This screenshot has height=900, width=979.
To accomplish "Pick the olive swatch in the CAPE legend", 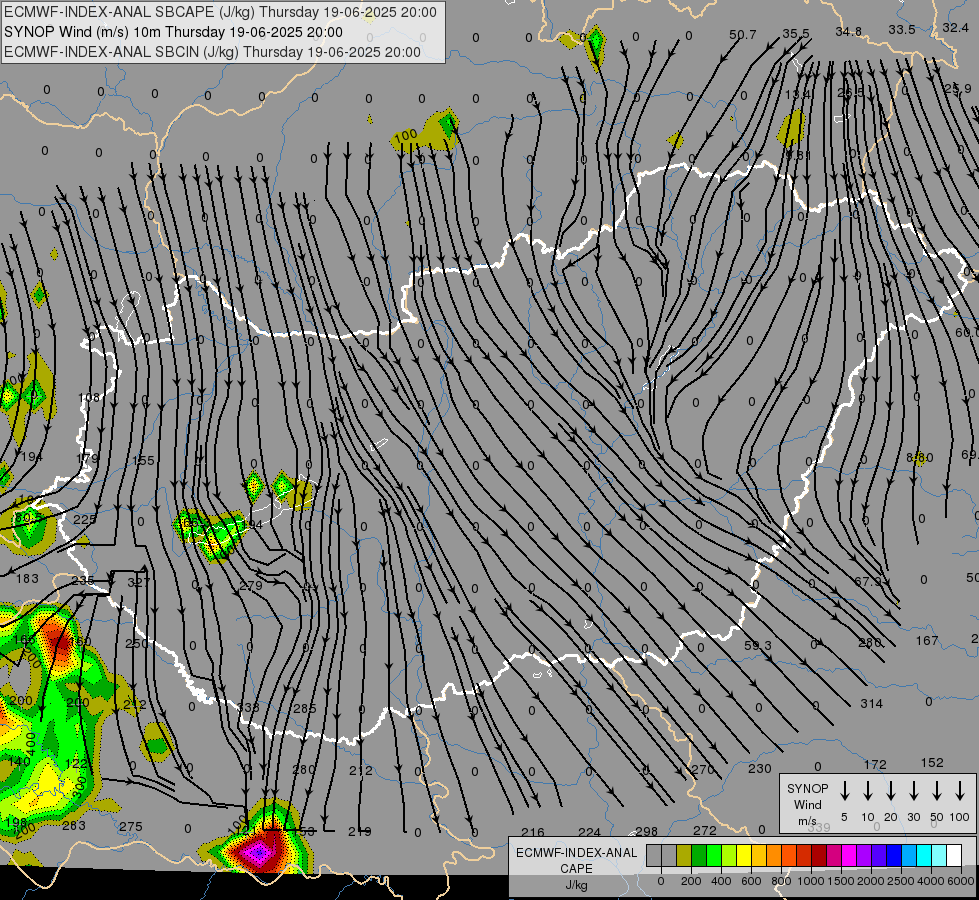I will pos(684,855).
